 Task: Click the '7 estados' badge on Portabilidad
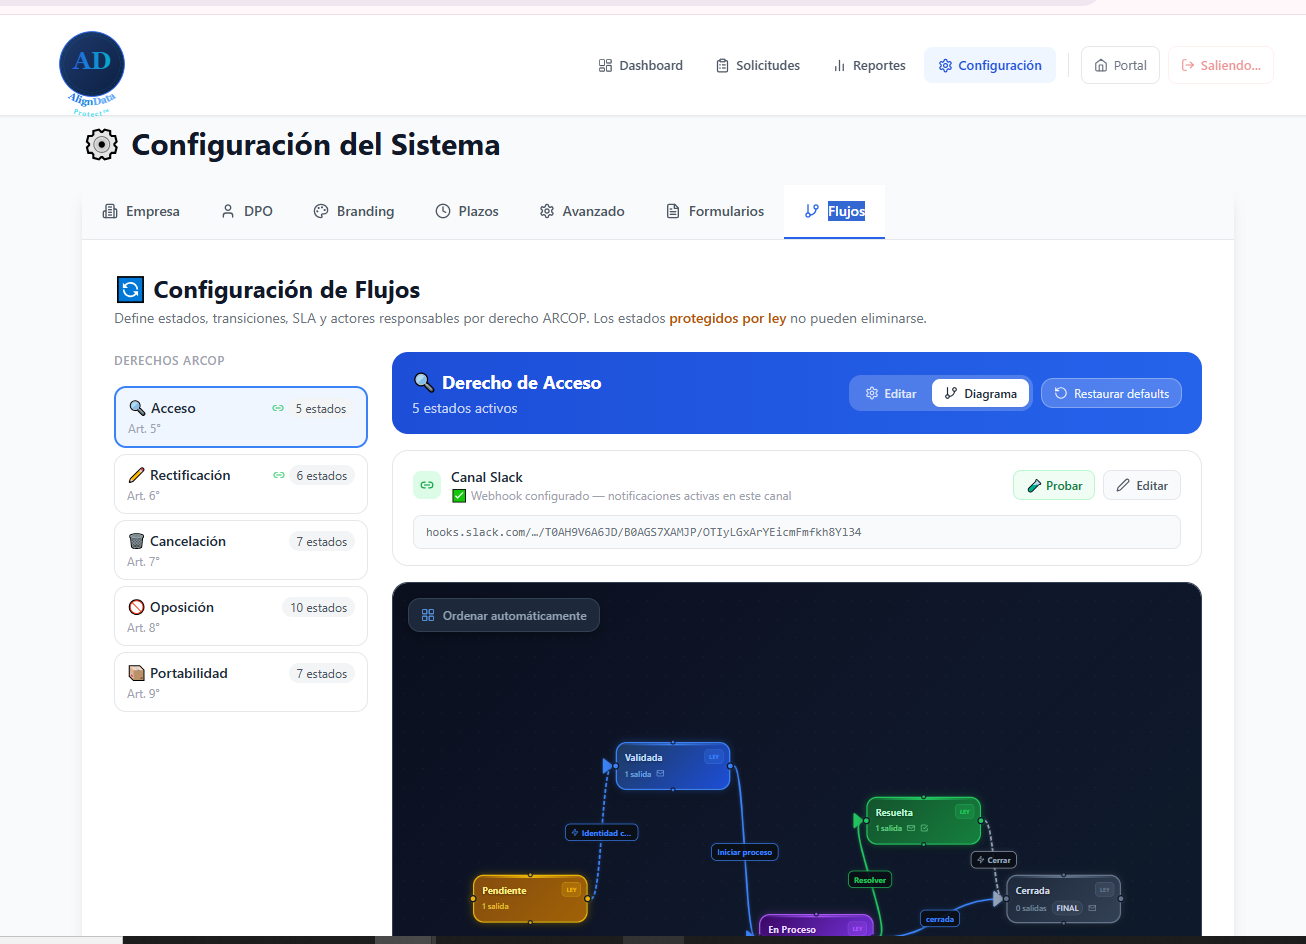click(x=321, y=673)
